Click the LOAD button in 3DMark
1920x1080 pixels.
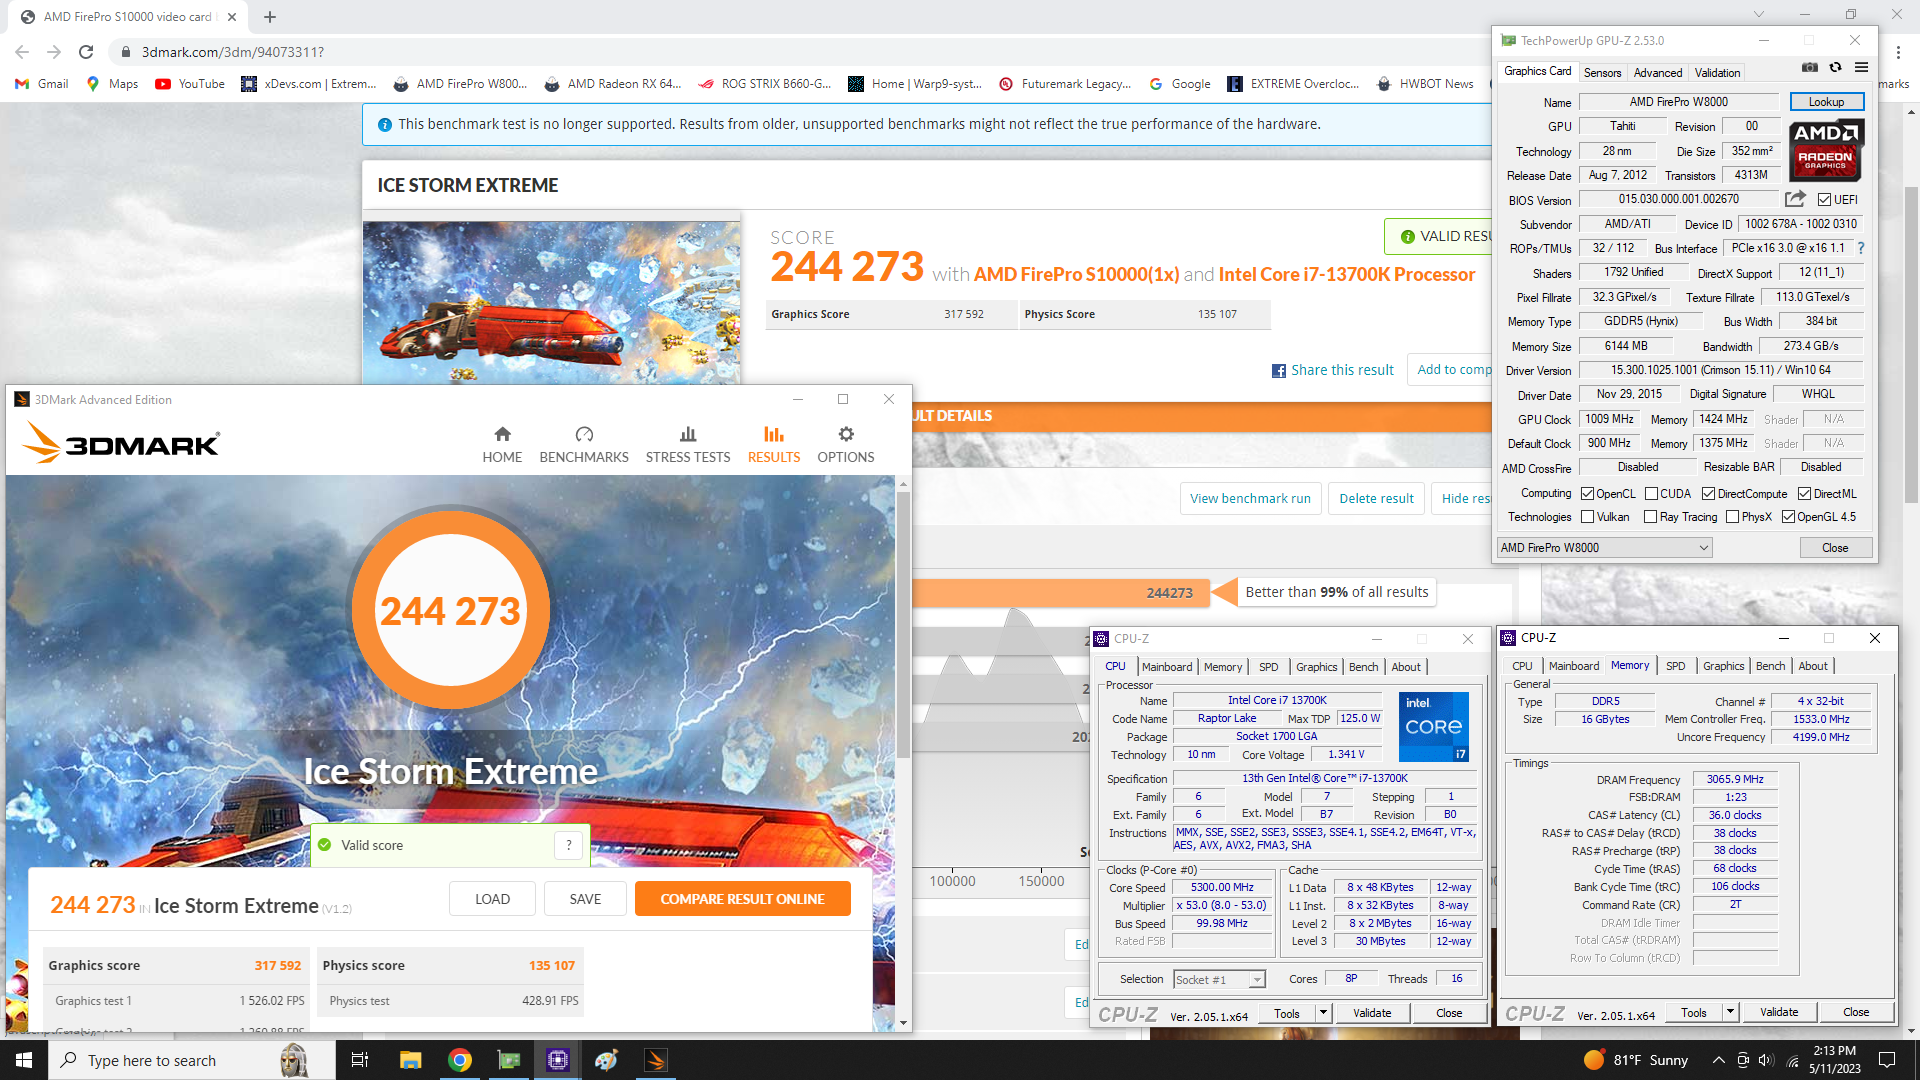(x=492, y=899)
